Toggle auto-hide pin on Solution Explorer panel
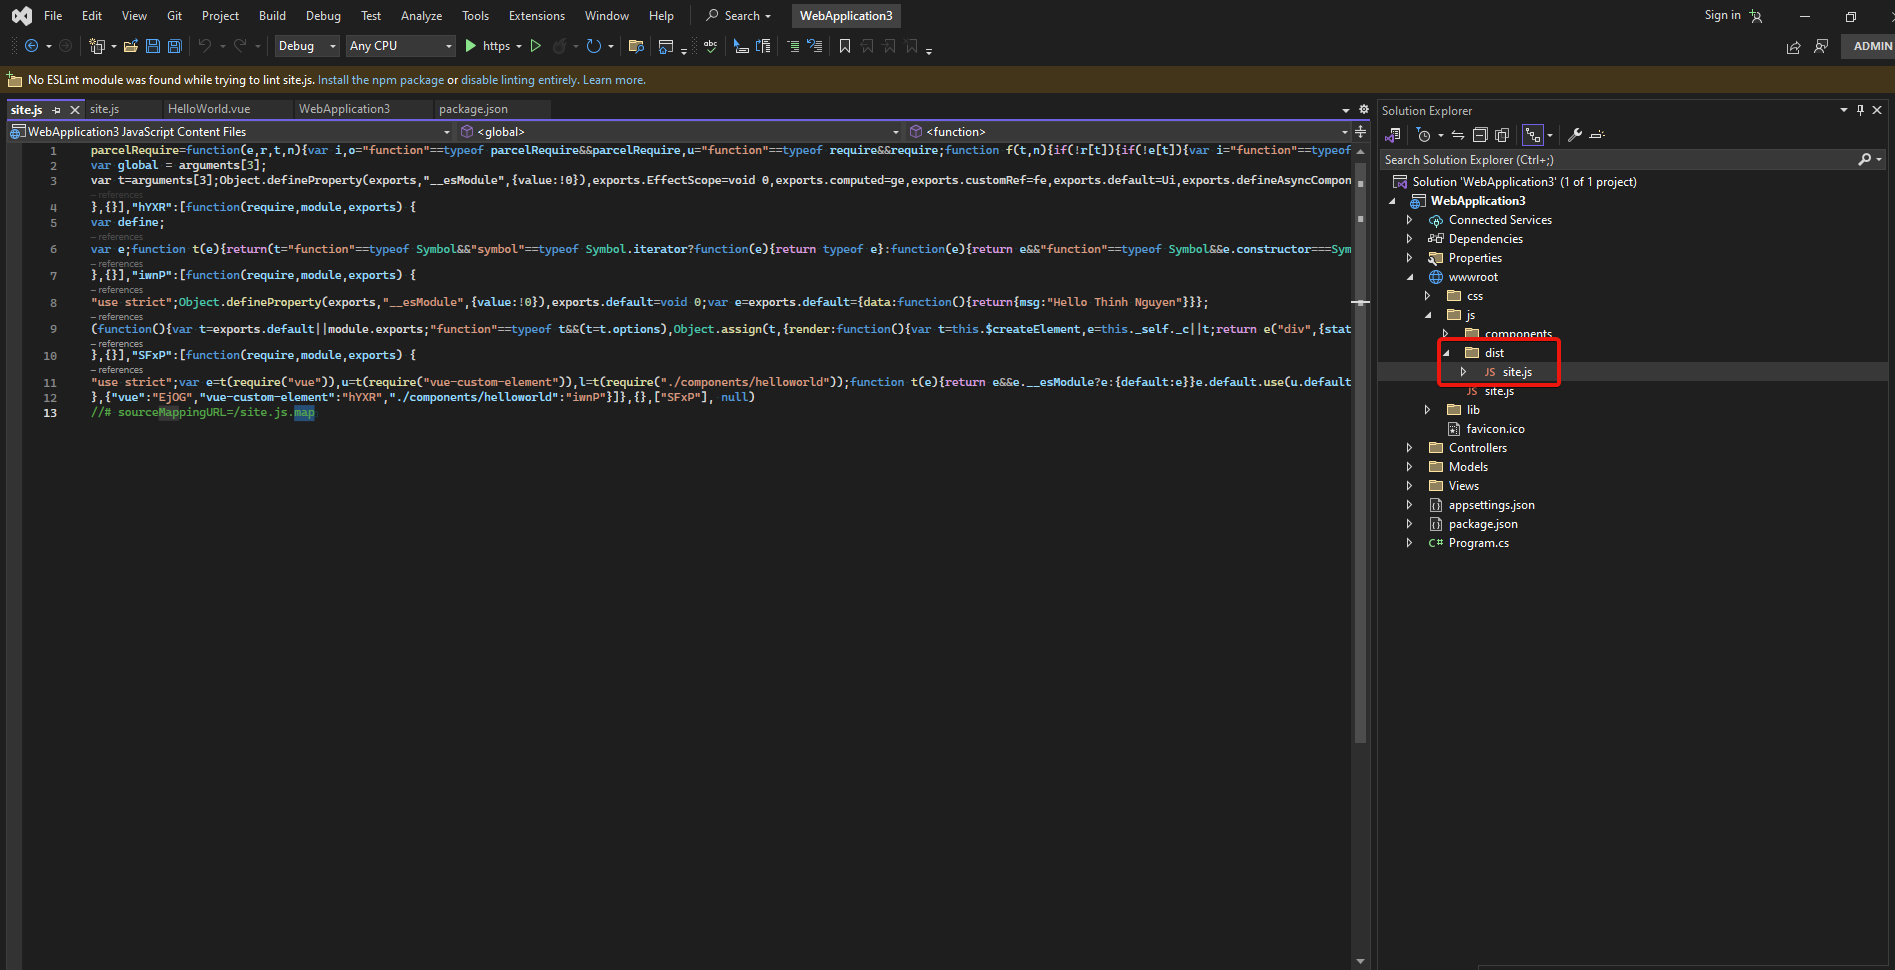This screenshot has width=1895, height=970. (x=1860, y=110)
